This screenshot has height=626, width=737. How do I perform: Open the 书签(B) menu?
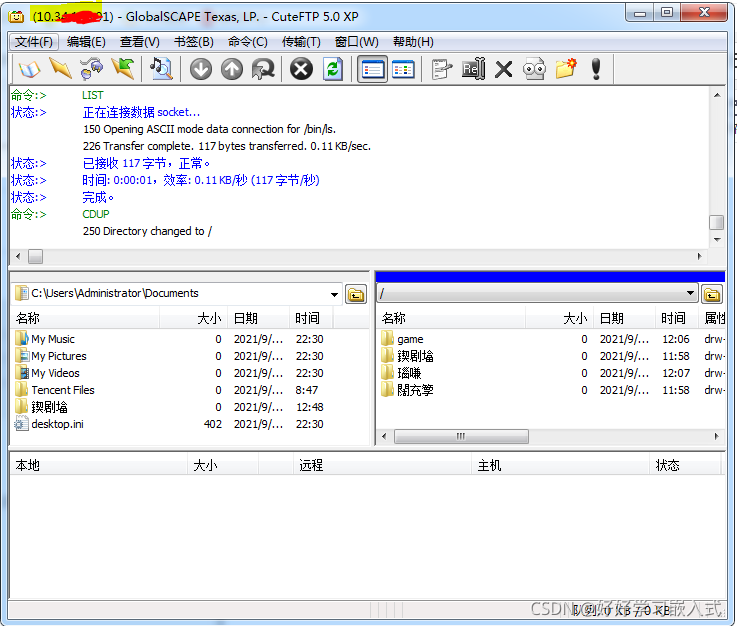coord(194,42)
